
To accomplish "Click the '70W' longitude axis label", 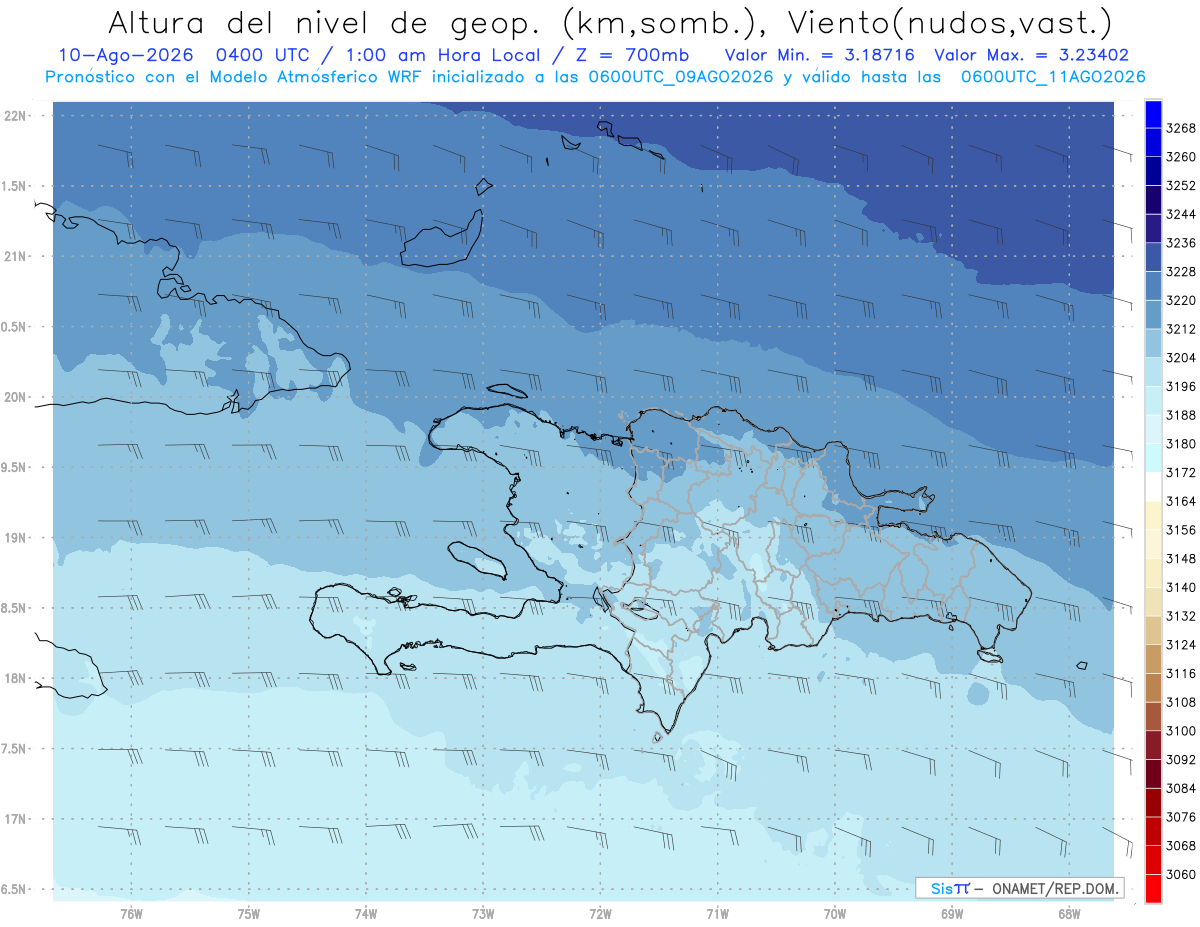I will coord(835,913).
